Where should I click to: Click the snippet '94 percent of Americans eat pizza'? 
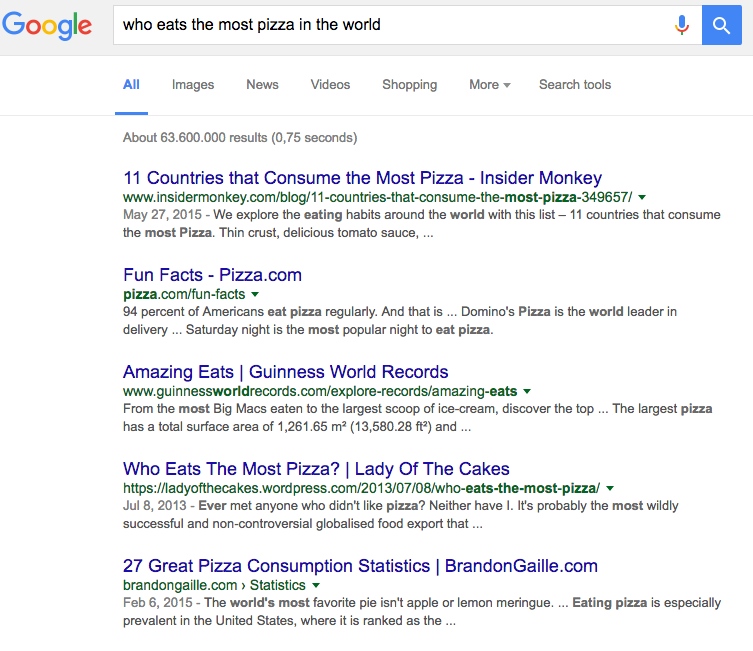[400, 321]
